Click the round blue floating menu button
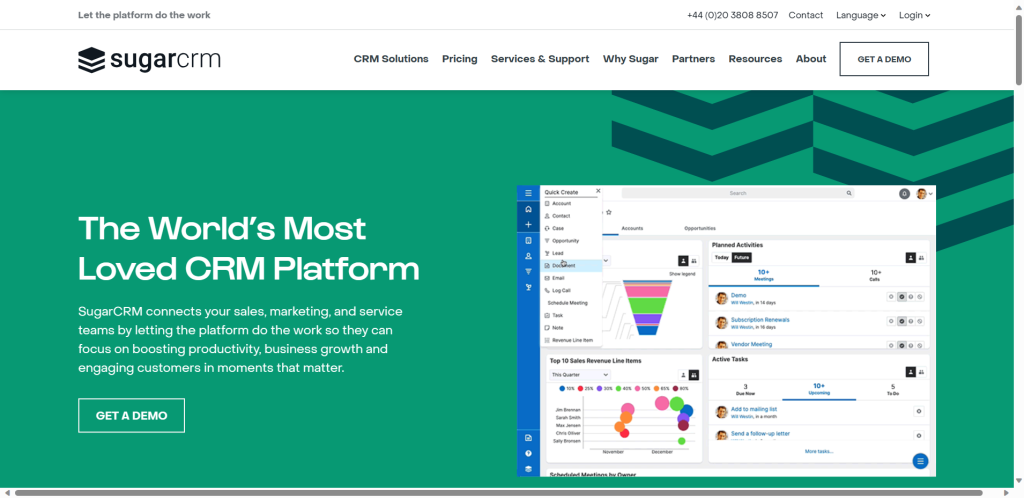This screenshot has width=1024, height=498. coord(920,461)
